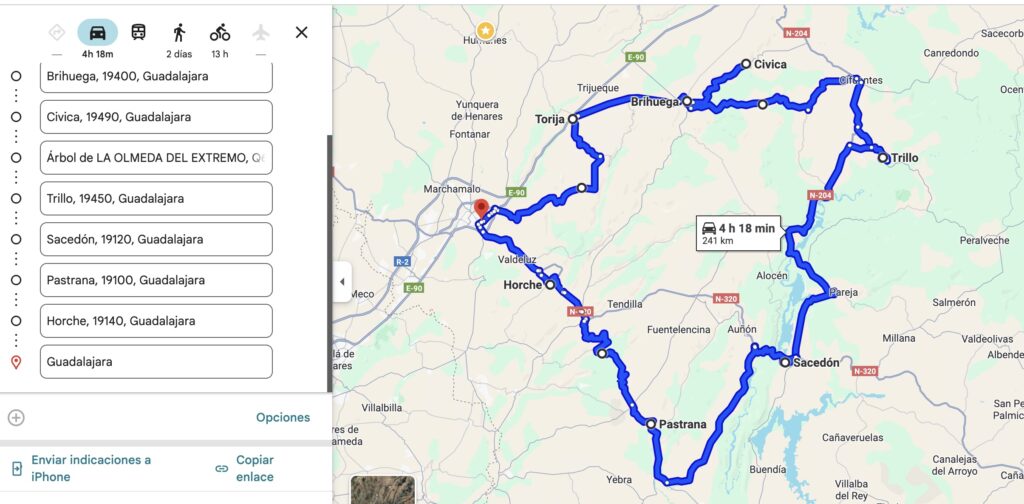Click the 4 h 18 min route label

click(738, 234)
